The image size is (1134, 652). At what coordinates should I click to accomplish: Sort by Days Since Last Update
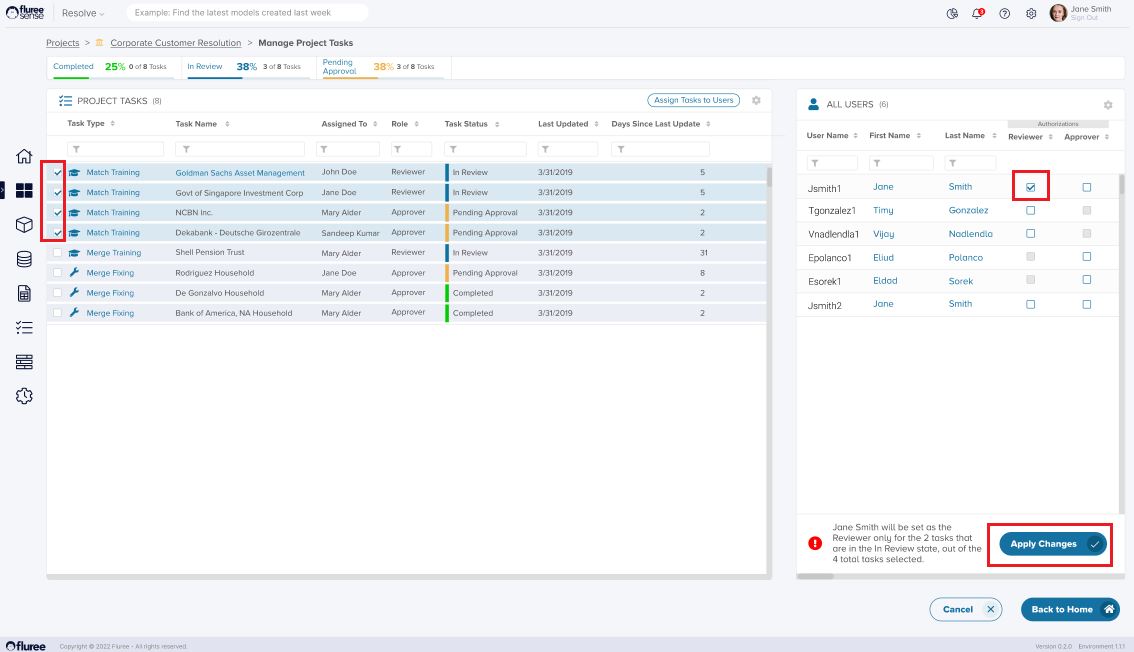click(x=708, y=124)
